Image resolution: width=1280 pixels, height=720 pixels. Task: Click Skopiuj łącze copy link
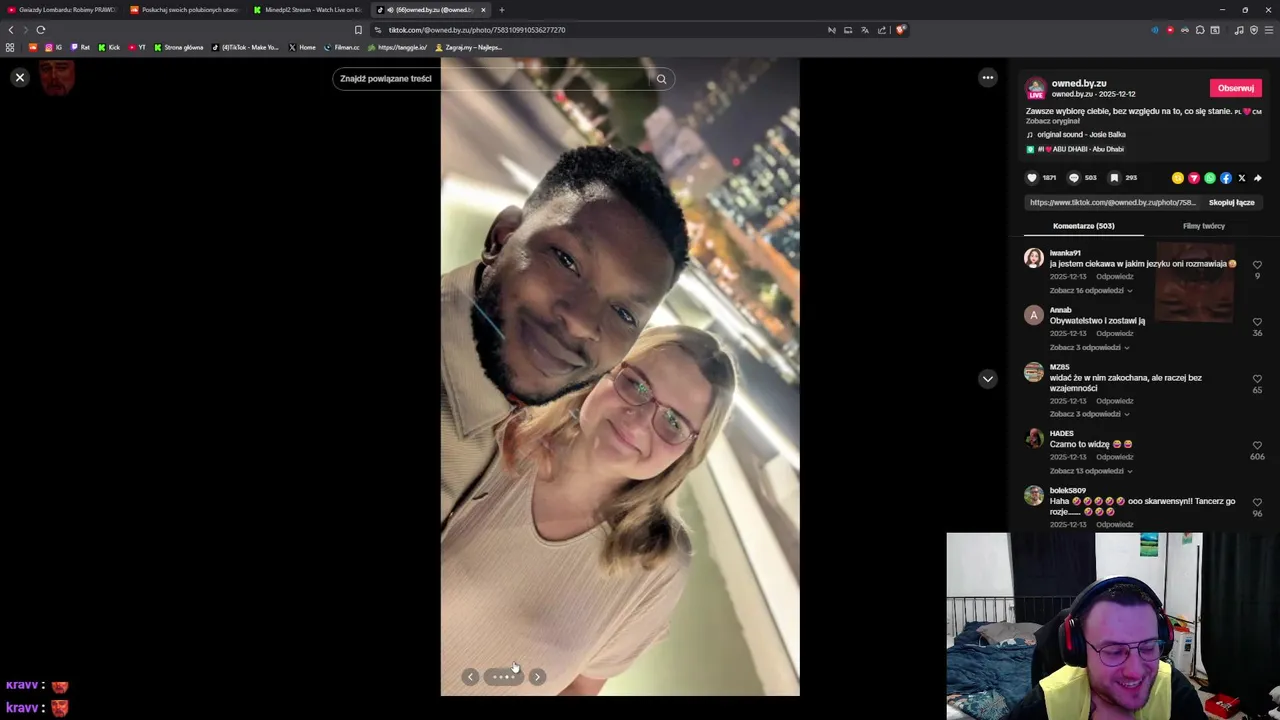click(x=1231, y=203)
